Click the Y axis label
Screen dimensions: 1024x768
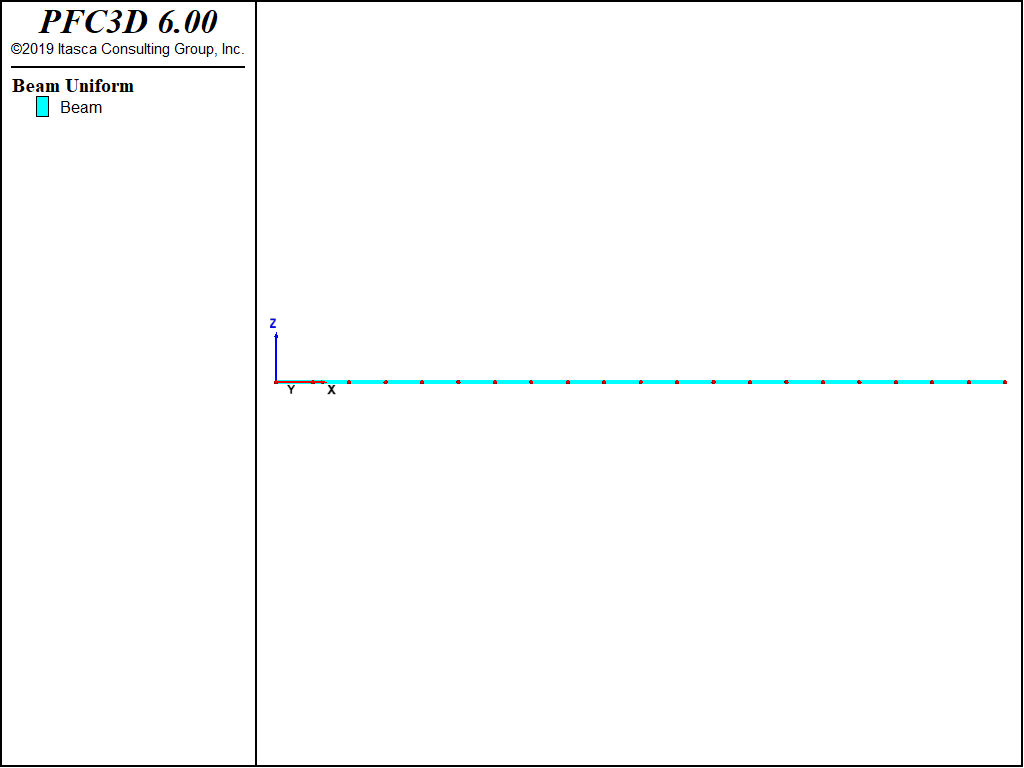click(291, 390)
